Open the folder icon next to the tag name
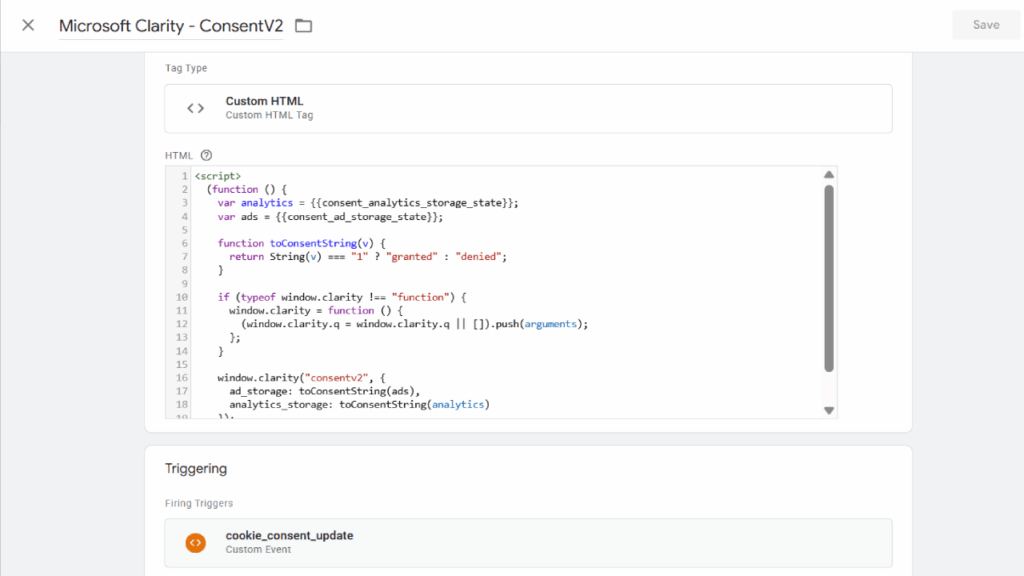 pyautogui.click(x=304, y=26)
